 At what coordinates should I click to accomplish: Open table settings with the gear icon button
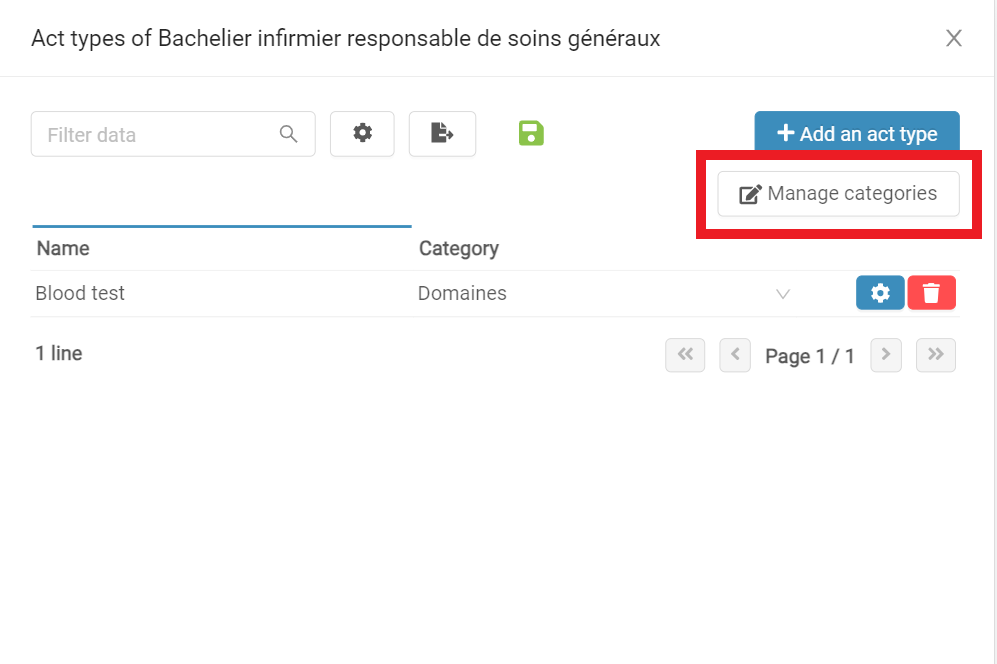click(362, 134)
